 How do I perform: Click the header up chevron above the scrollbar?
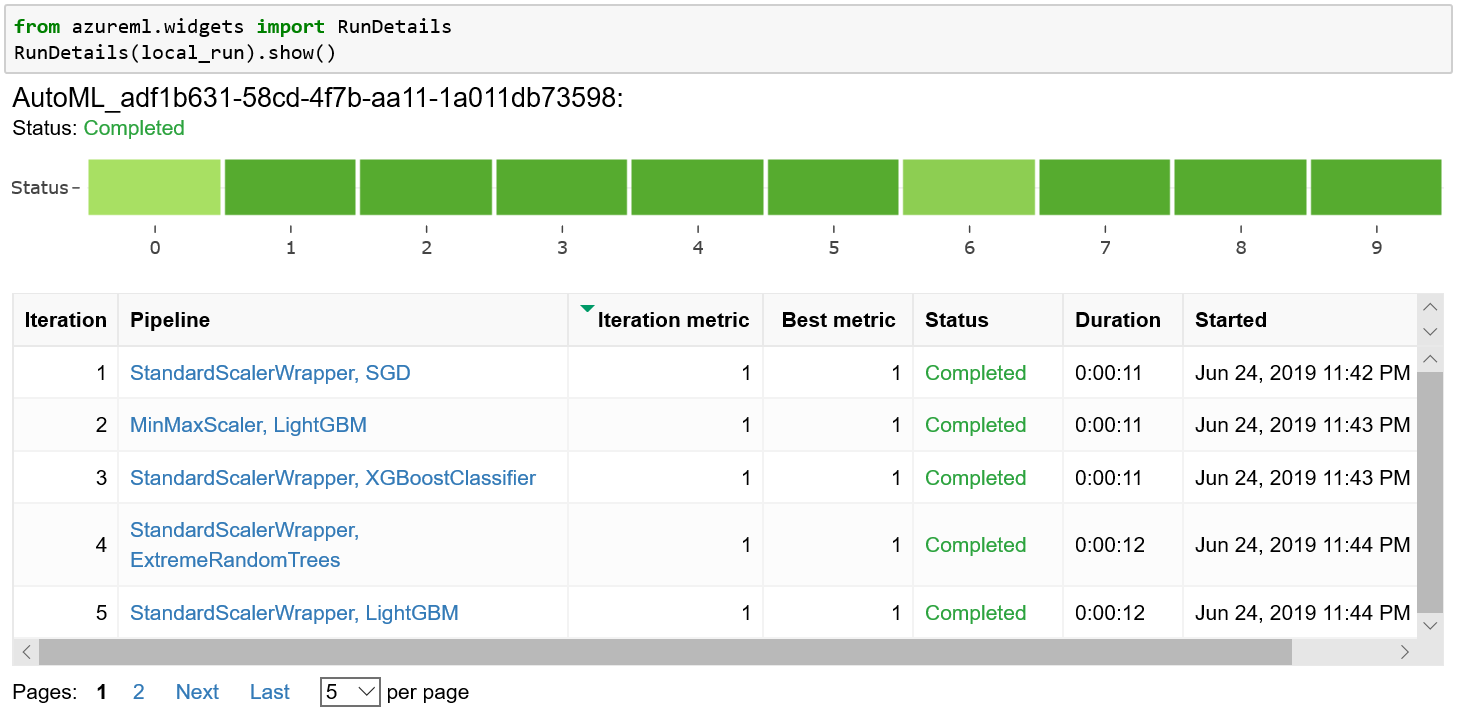[1430, 307]
